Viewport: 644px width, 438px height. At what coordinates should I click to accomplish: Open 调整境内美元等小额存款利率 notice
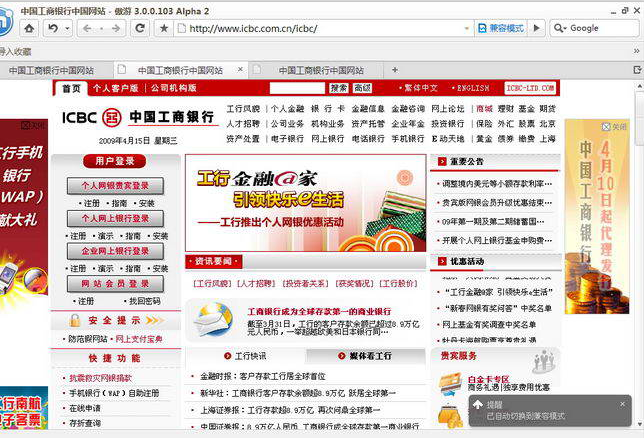[x=497, y=184]
